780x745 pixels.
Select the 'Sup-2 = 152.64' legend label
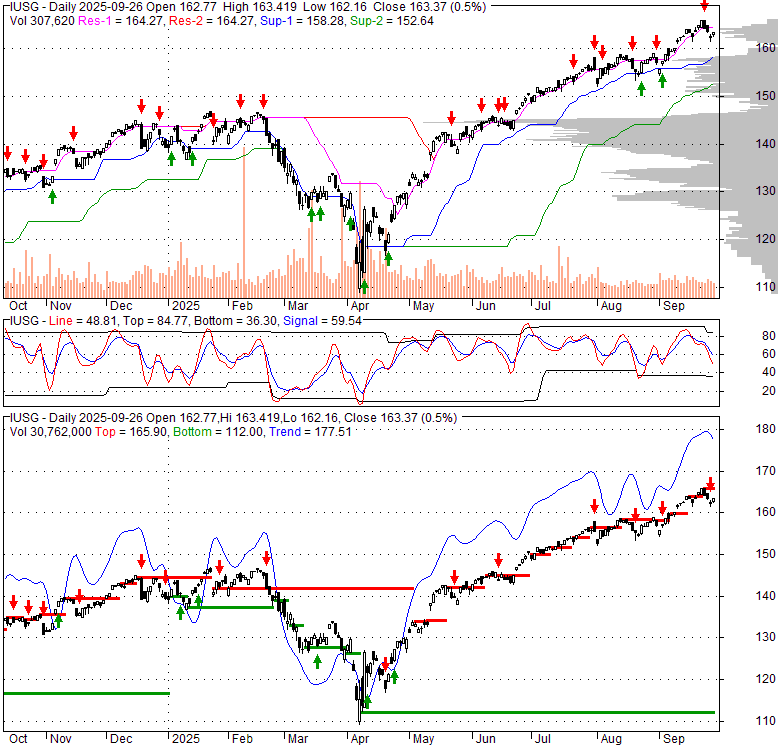click(392, 21)
